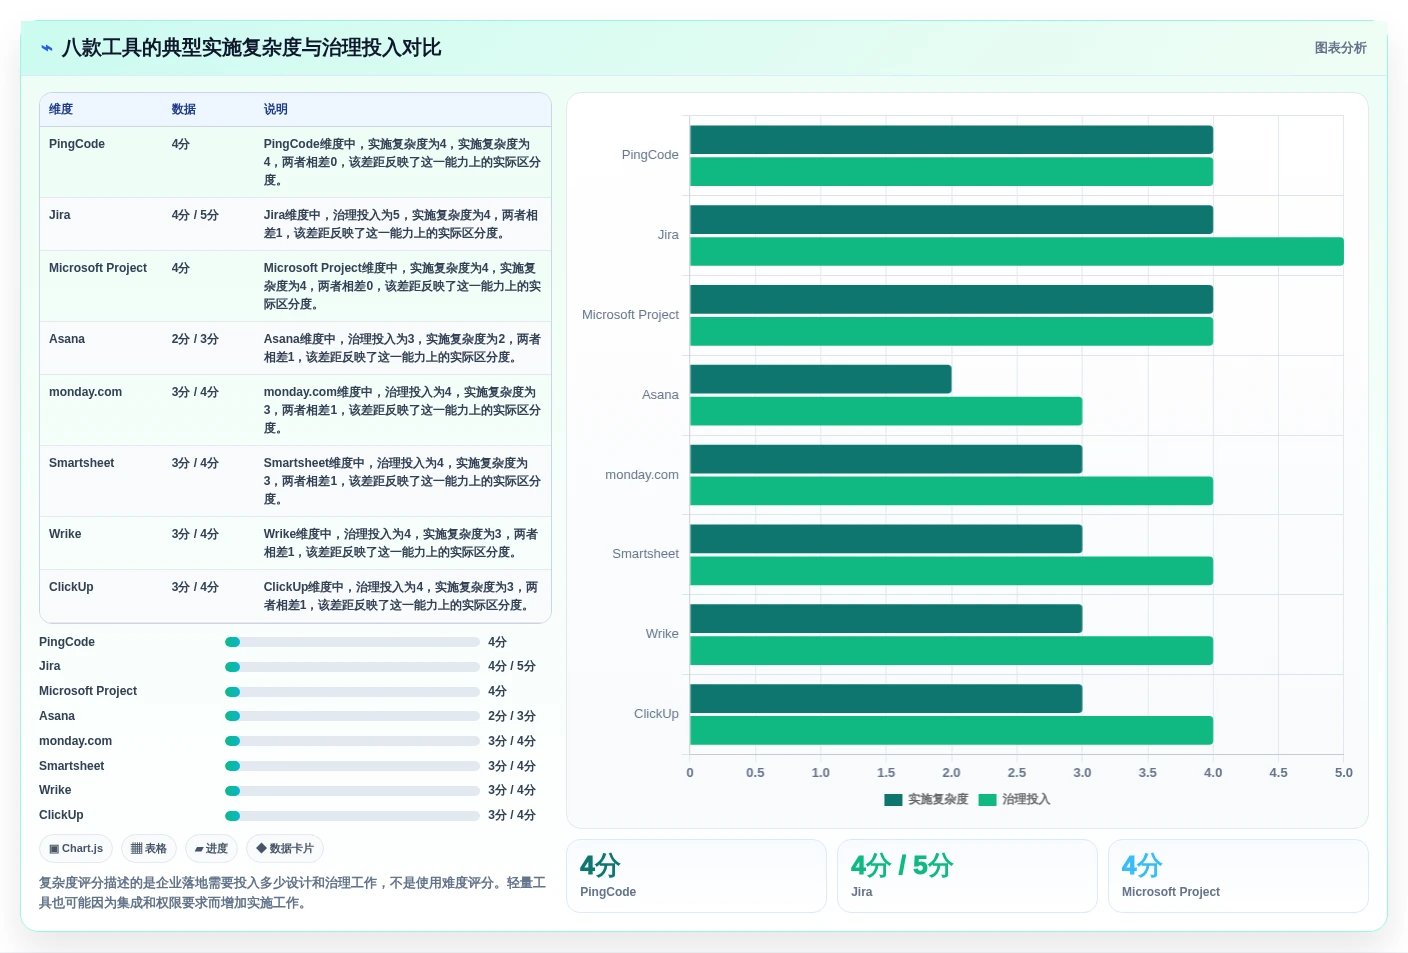Click the Wrike progress bar
Screen dimensions: 1408x953
coord(352,791)
